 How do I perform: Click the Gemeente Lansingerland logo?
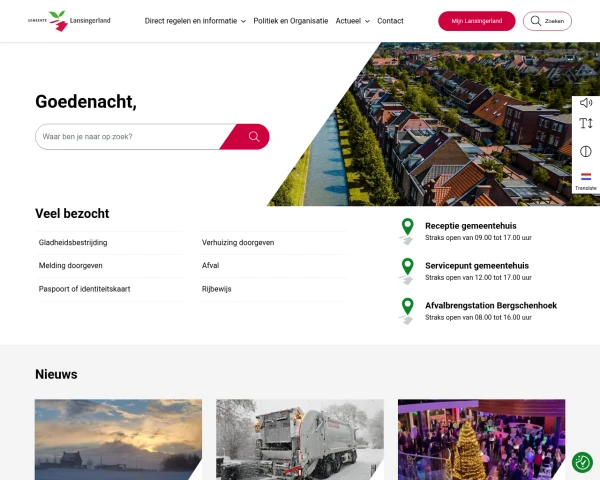(x=69, y=21)
